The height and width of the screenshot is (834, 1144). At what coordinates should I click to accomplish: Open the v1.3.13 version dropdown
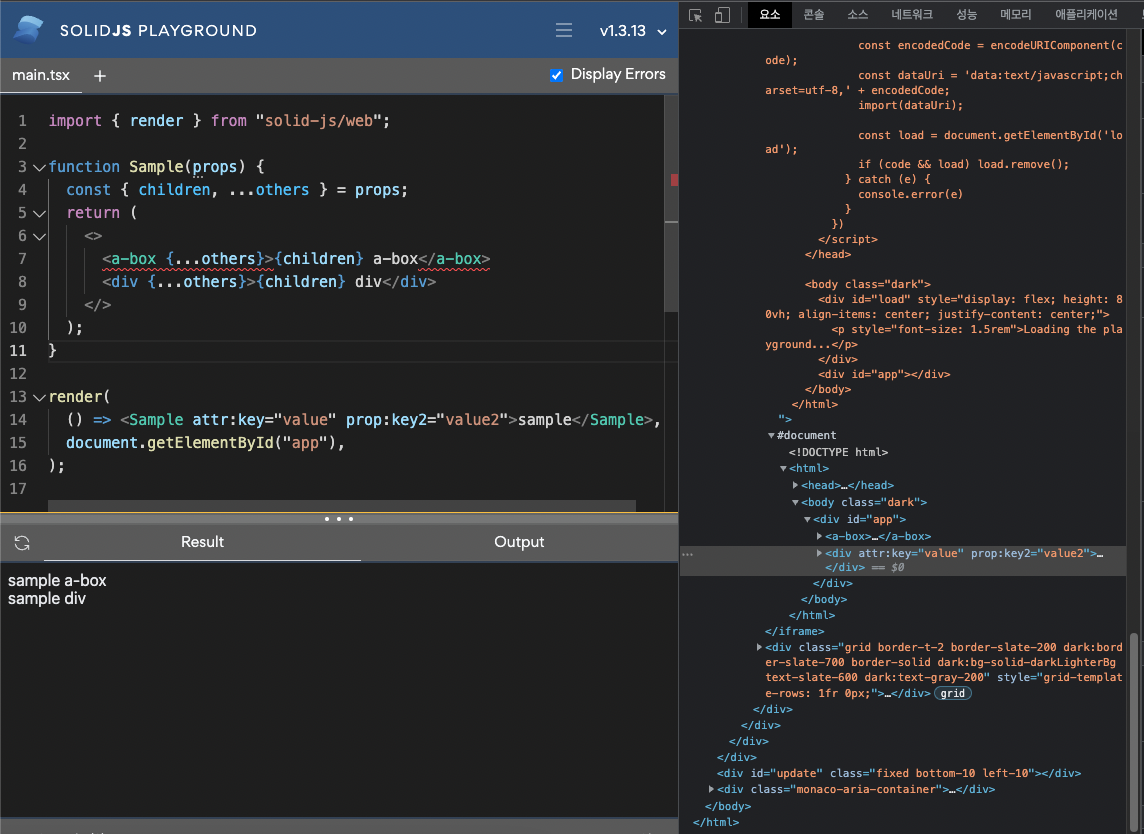[632, 31]
